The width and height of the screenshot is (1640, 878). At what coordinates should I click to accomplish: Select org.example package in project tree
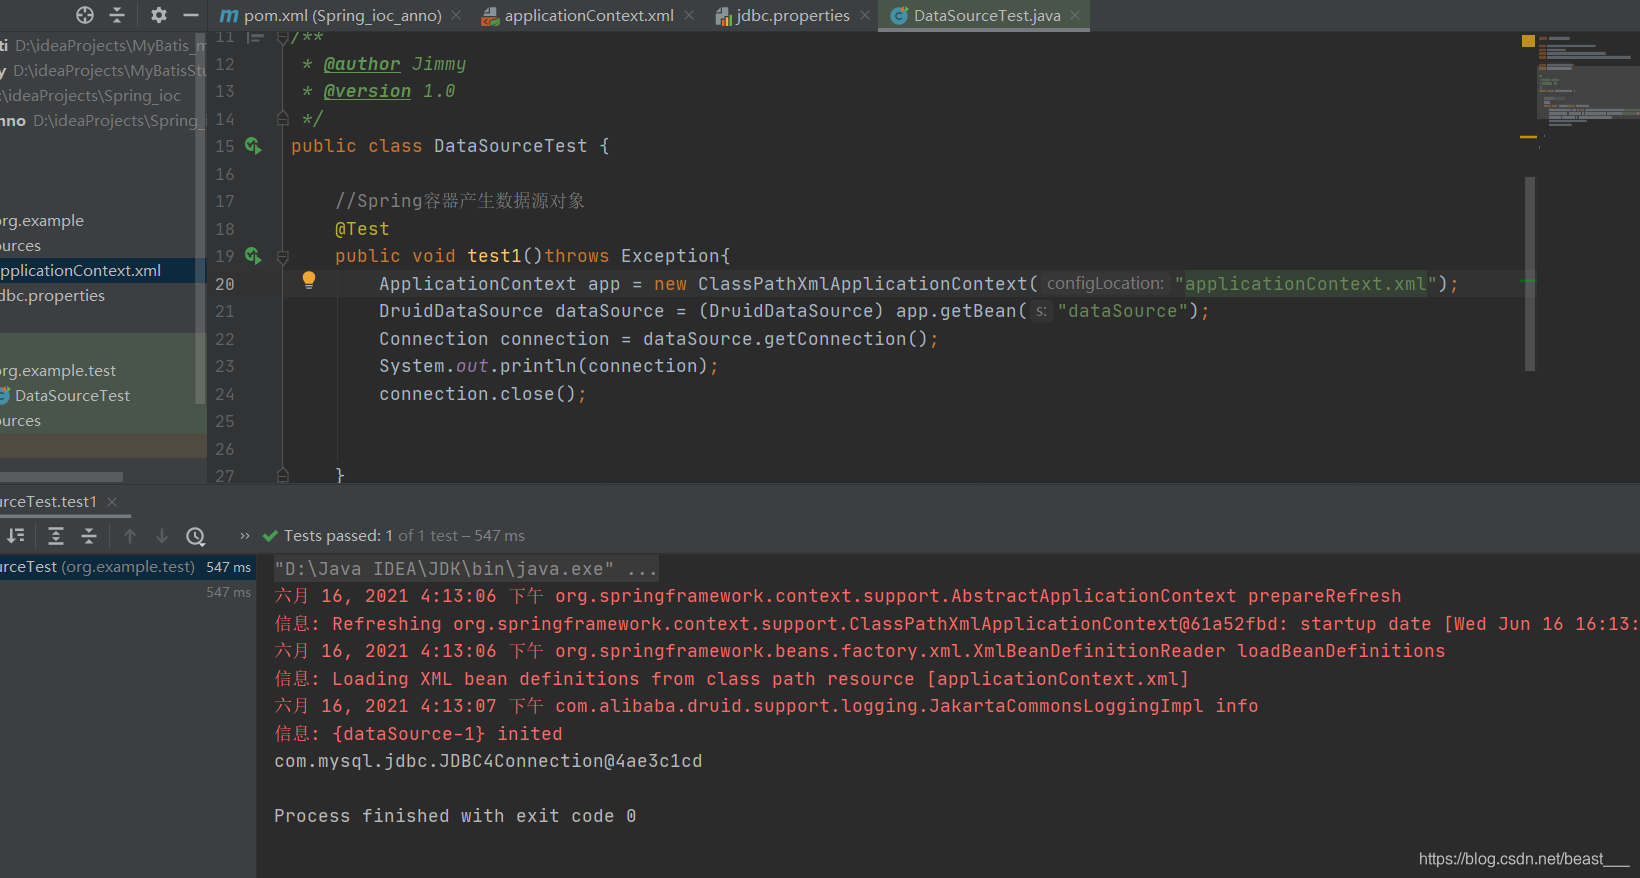coord(42,221)
